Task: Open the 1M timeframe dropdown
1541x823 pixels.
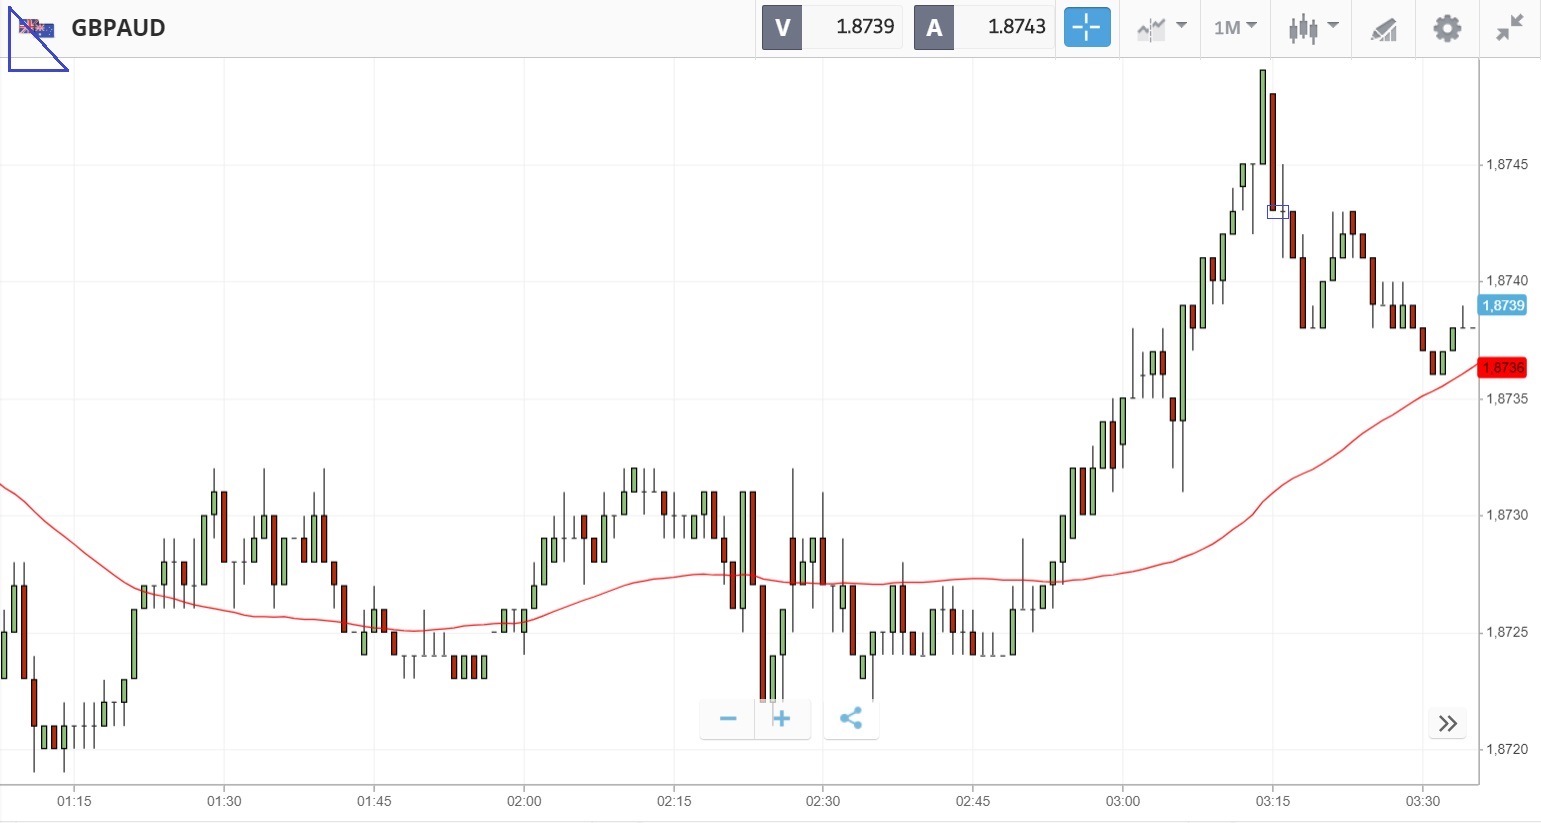Action: tap(1235, 28)
